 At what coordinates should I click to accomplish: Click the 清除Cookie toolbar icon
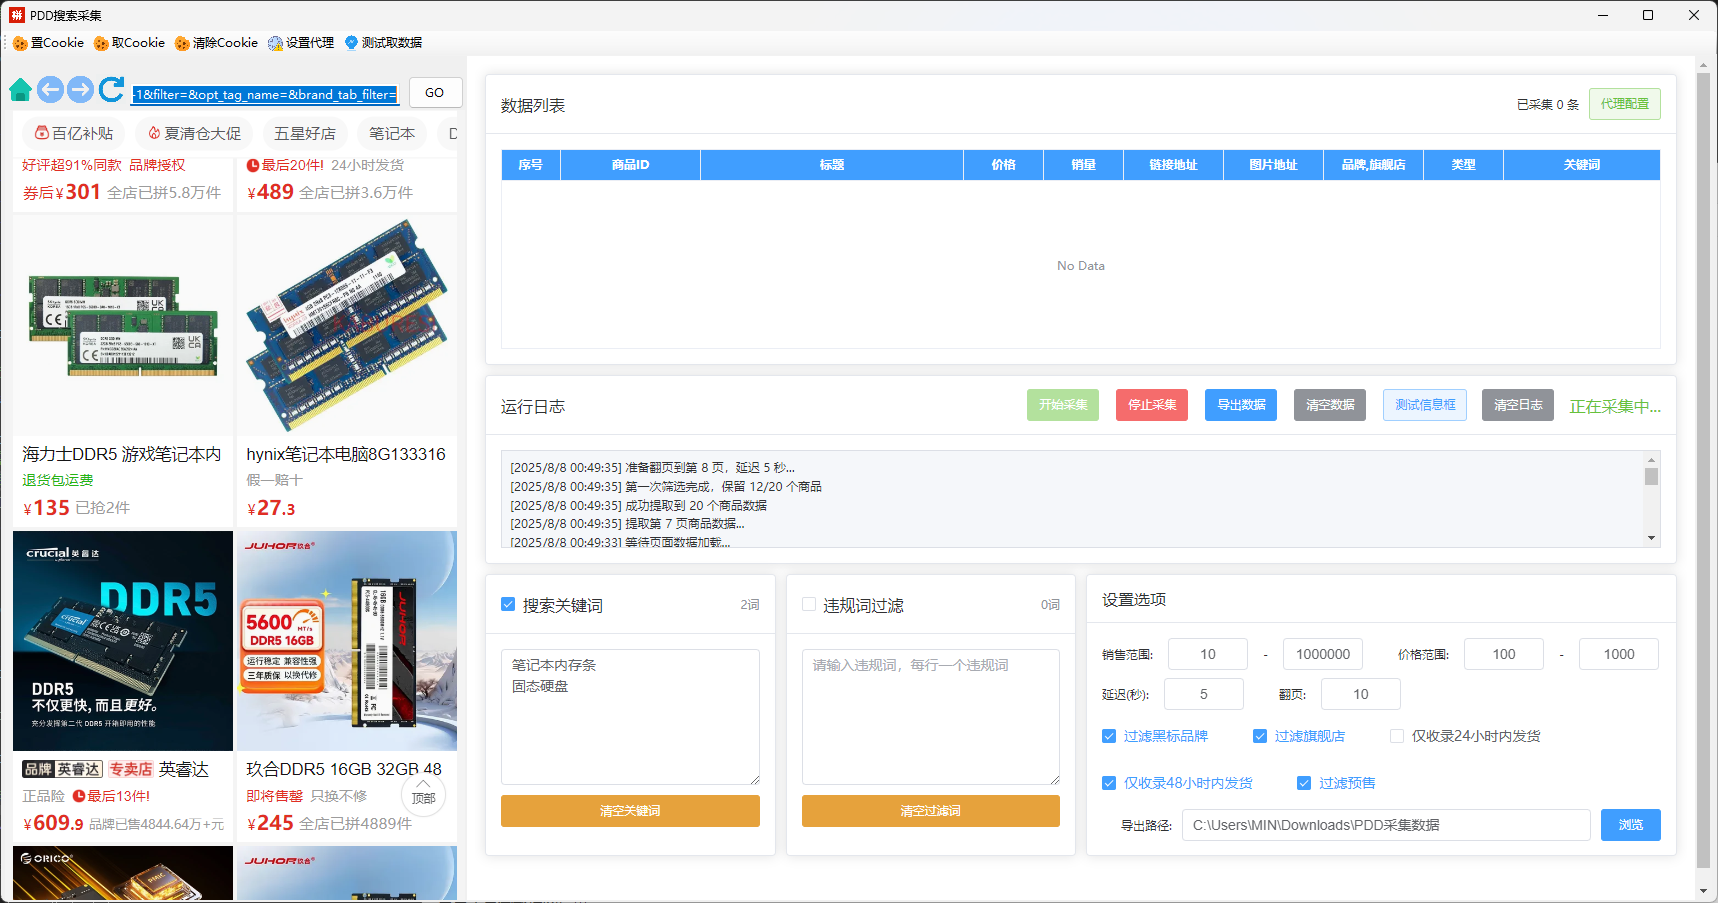[x=216, y=43]
